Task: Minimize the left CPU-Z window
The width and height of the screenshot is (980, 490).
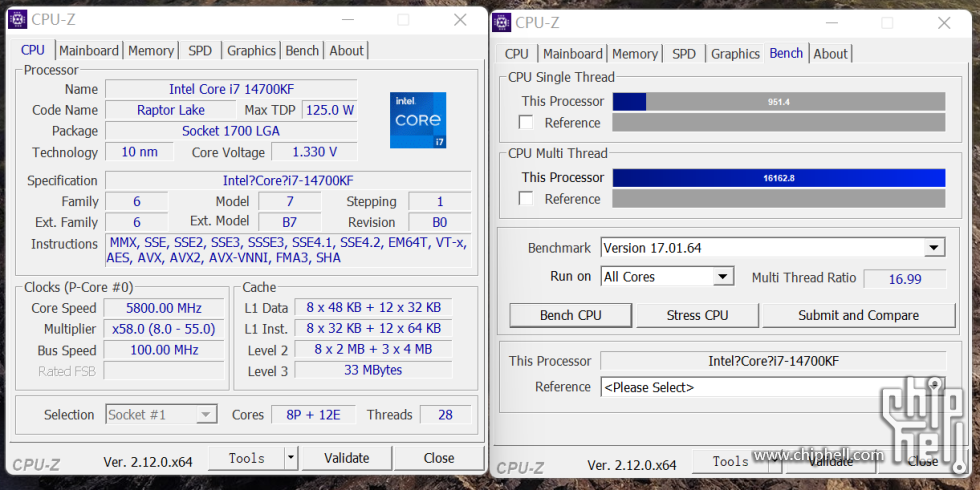Action: 348,20
